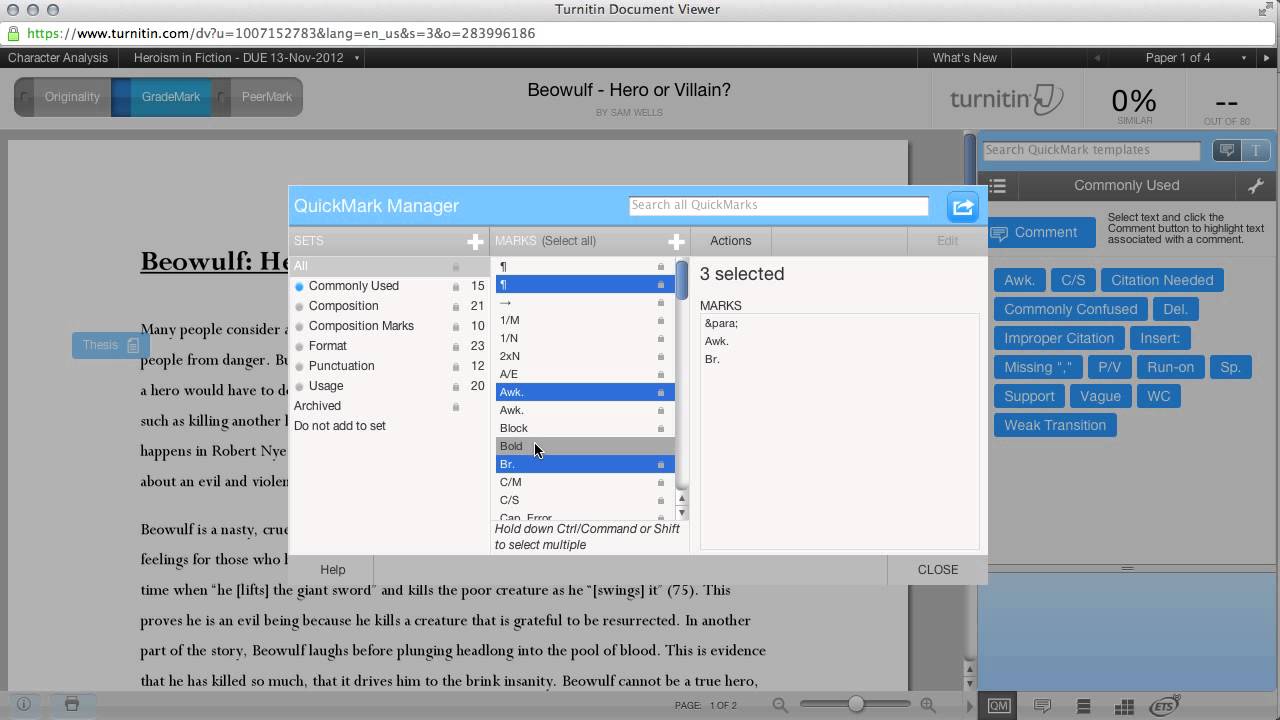Image resolution: width=1280 pixels, height=720 pixels.
Task: Click the QuickMark Manager export share icon
Action: pyautogui.click(x=963, y=206)
